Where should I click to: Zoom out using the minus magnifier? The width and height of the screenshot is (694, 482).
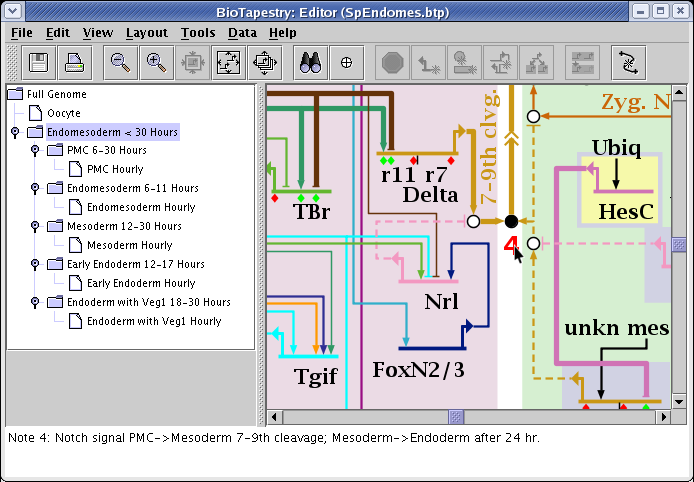pyautogui.click(x=120, y=63)
